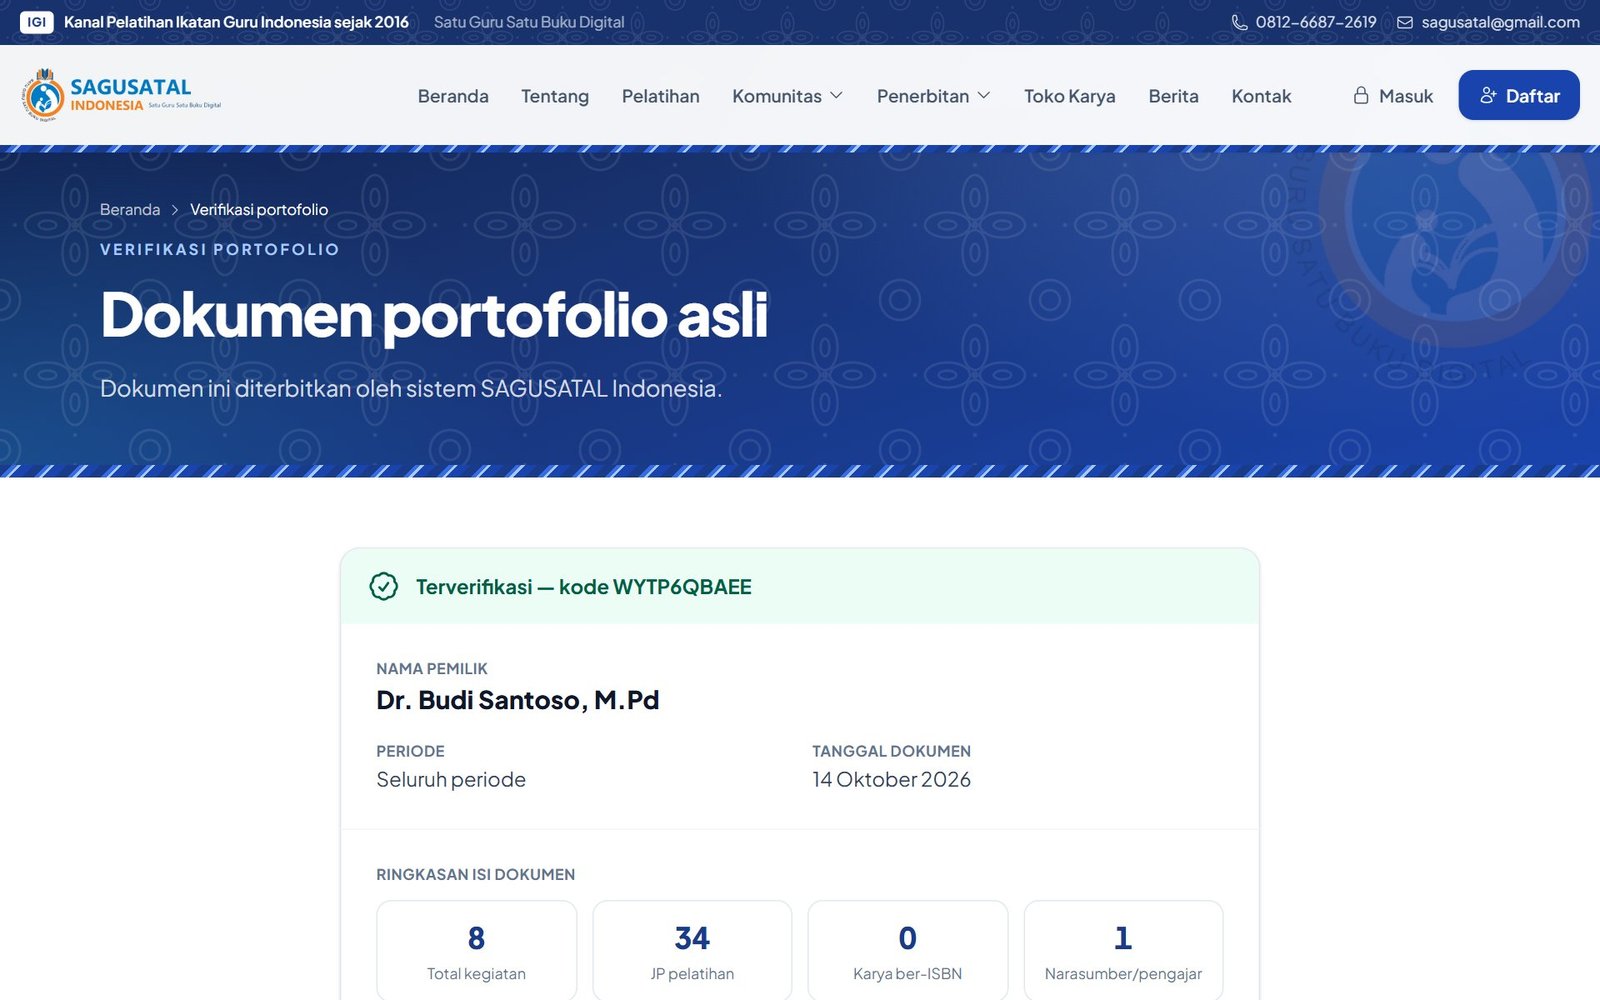
Task: Click the Karya ber-ISBN stat card
Action: coord(908,950)
